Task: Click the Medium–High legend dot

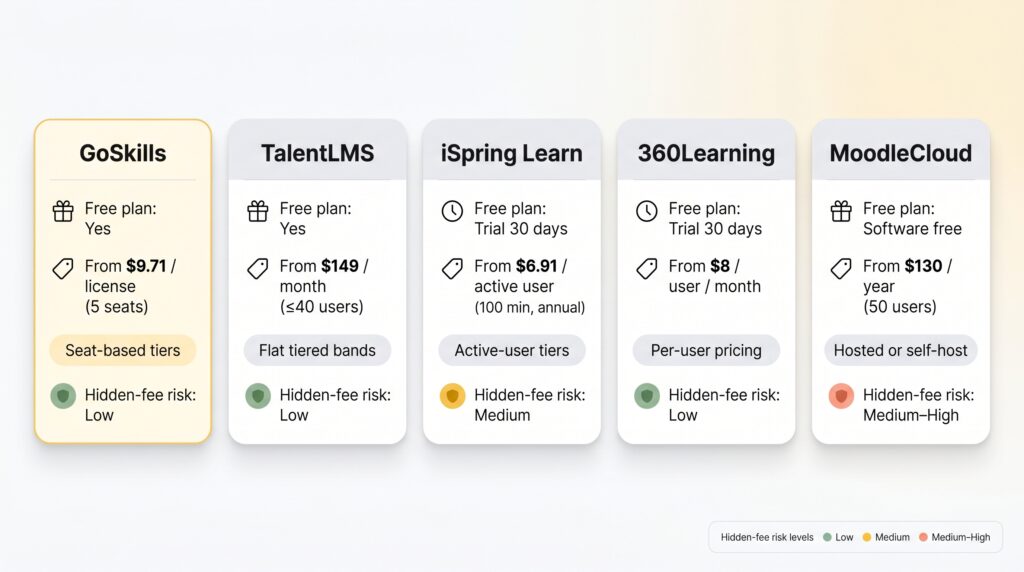Action: [x=922, y=537]
